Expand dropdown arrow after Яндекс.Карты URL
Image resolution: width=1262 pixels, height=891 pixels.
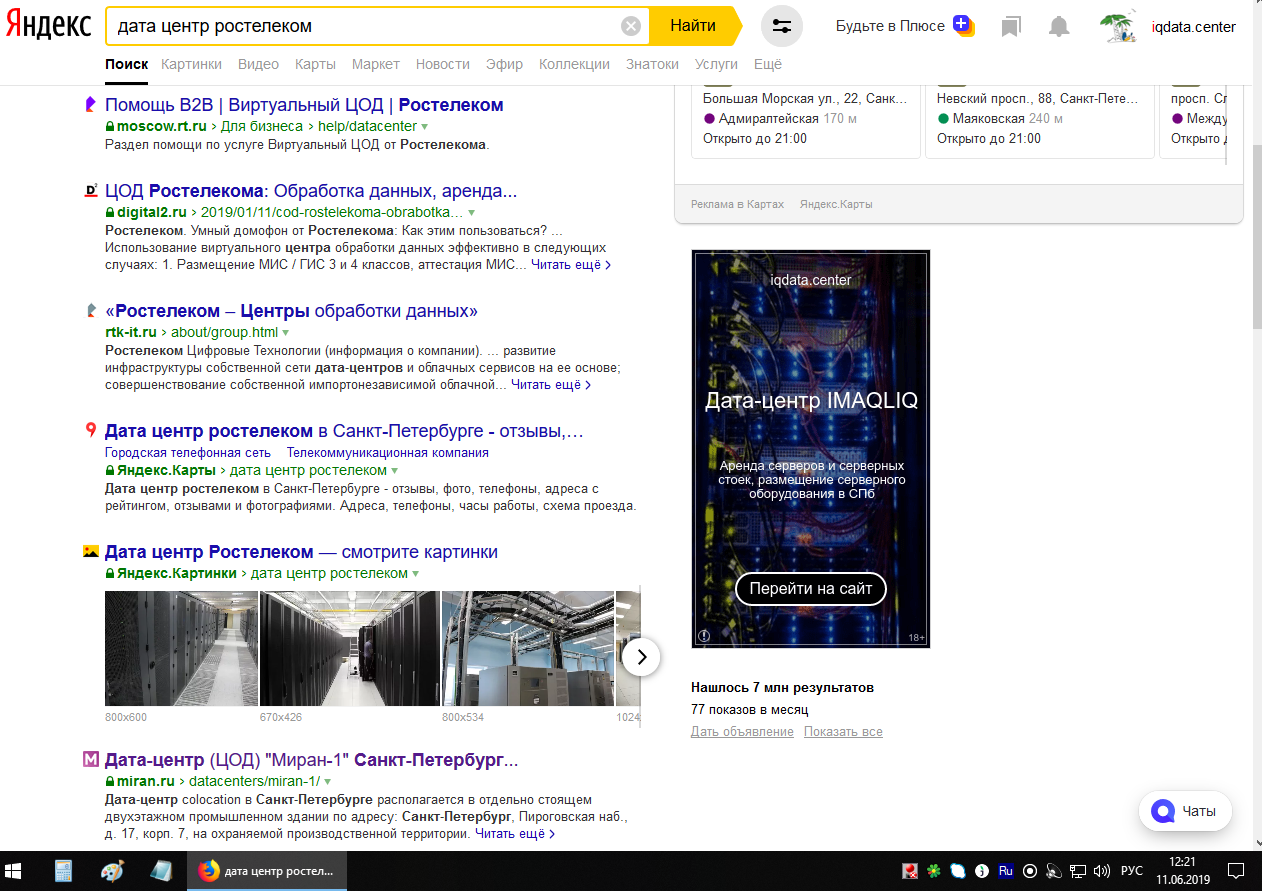[396, 471]
